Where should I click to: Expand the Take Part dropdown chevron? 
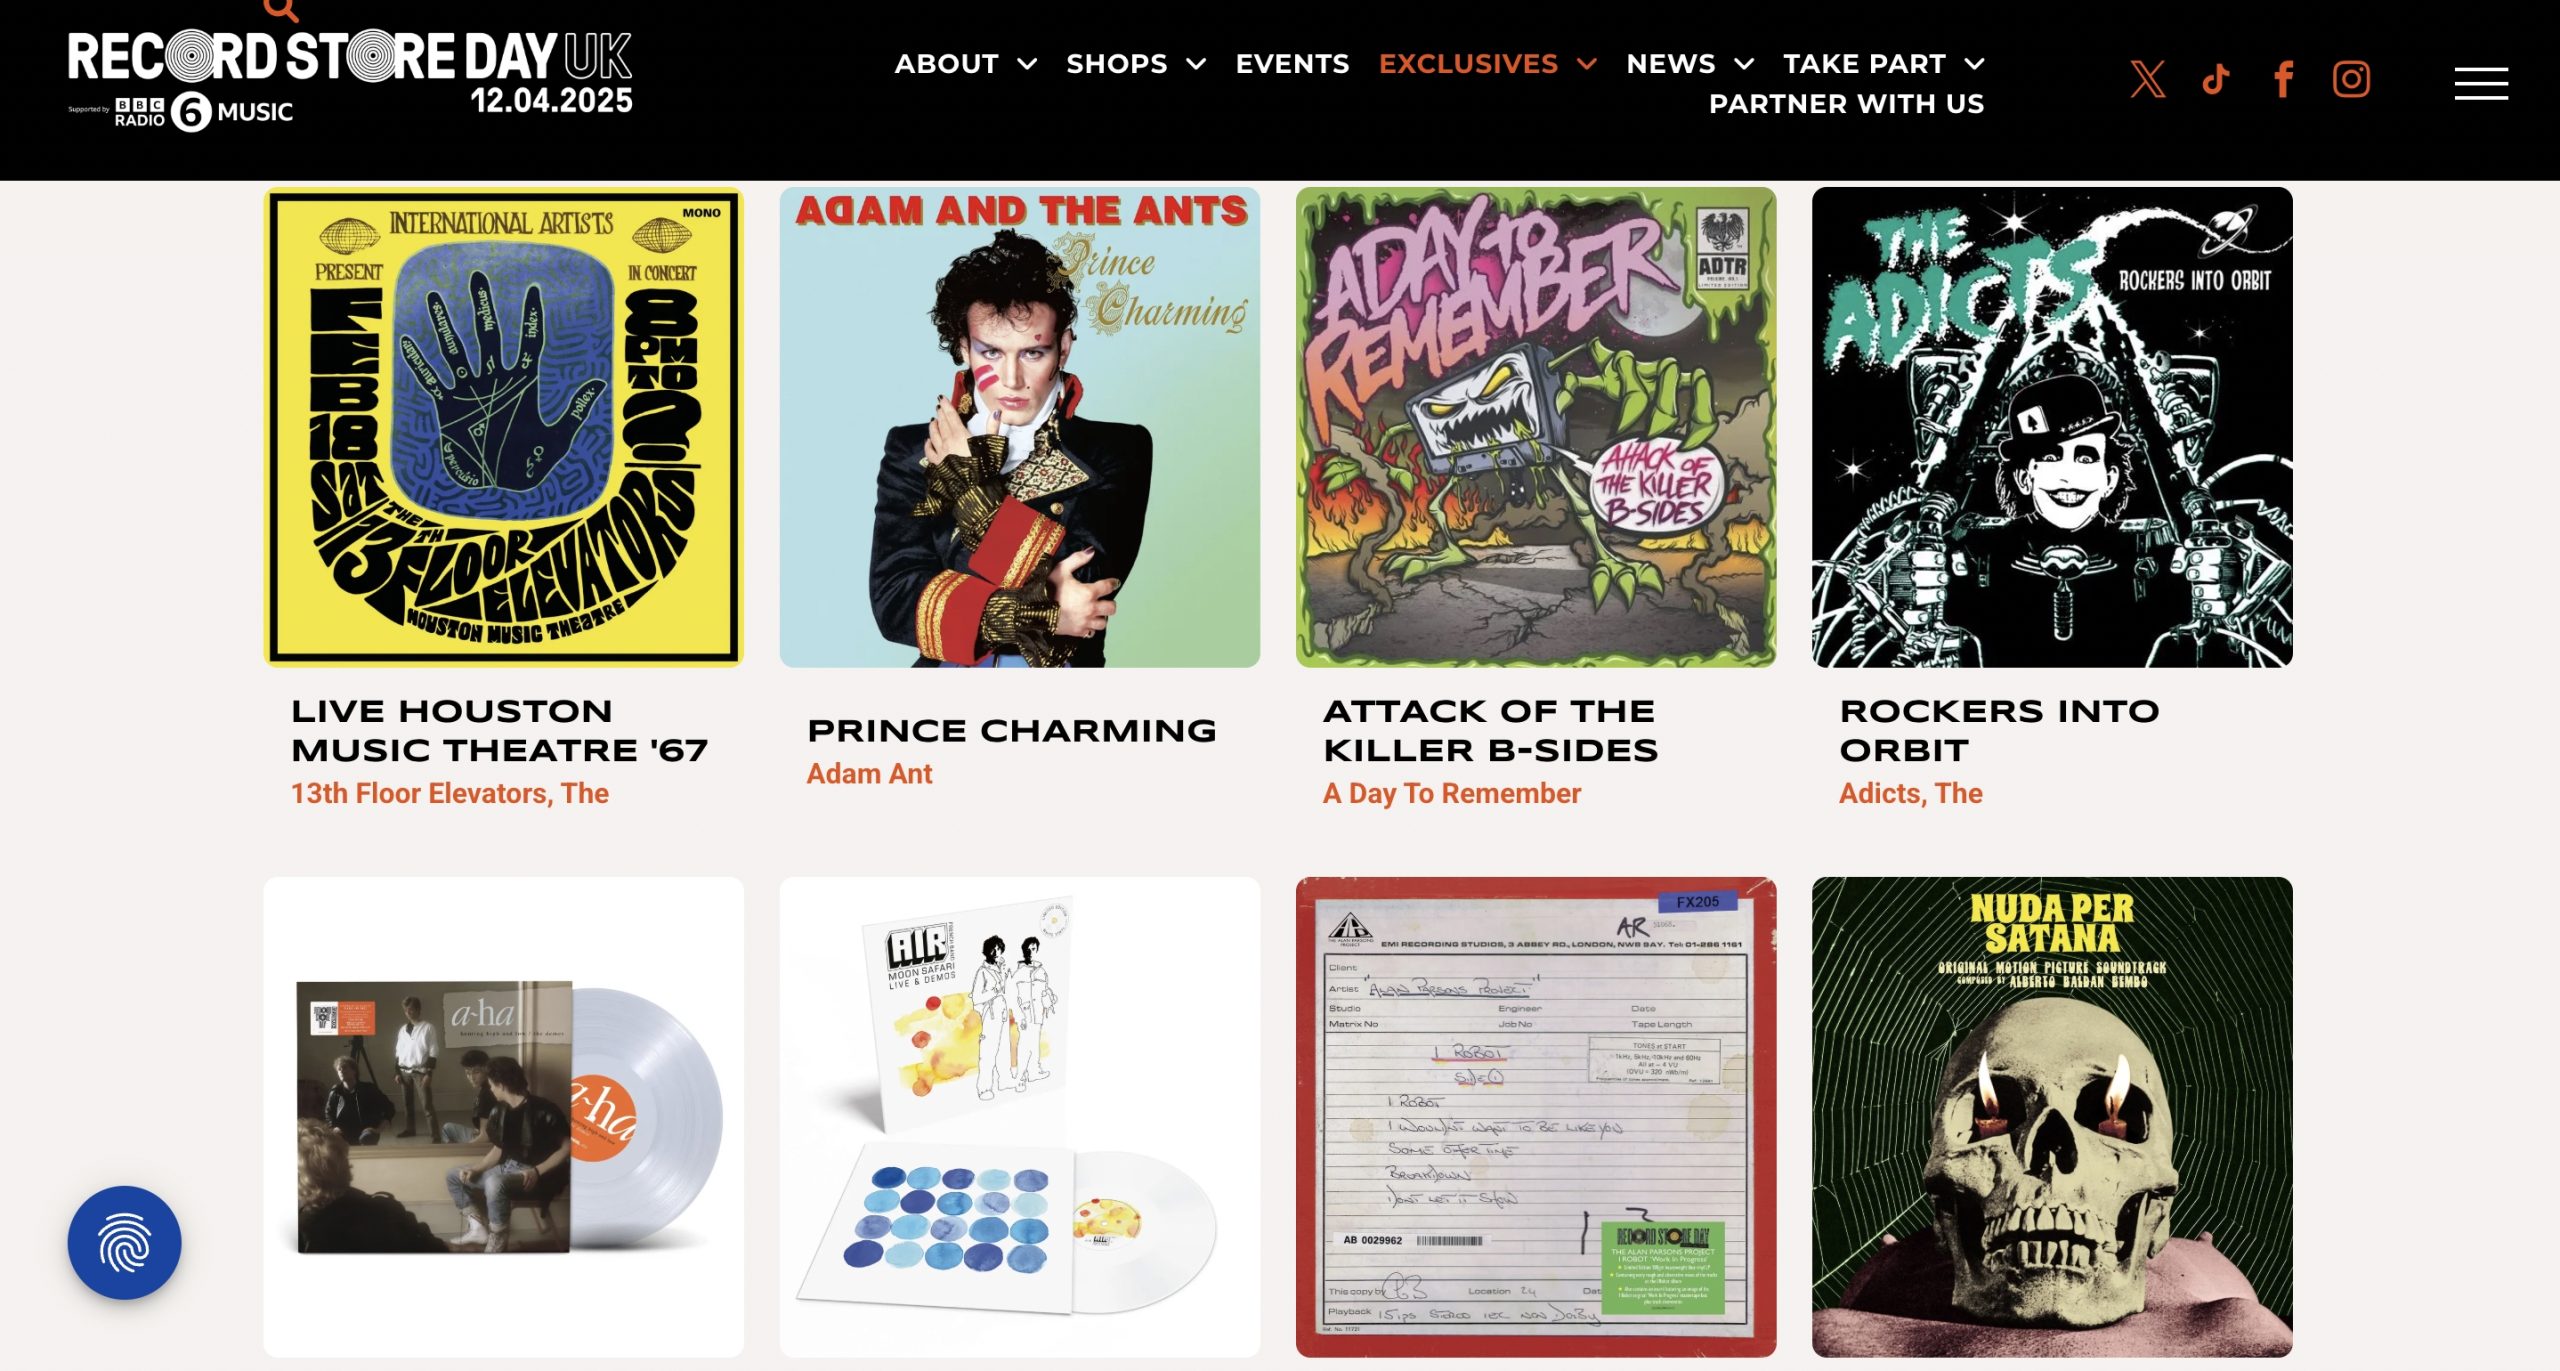coord(1974,64)
